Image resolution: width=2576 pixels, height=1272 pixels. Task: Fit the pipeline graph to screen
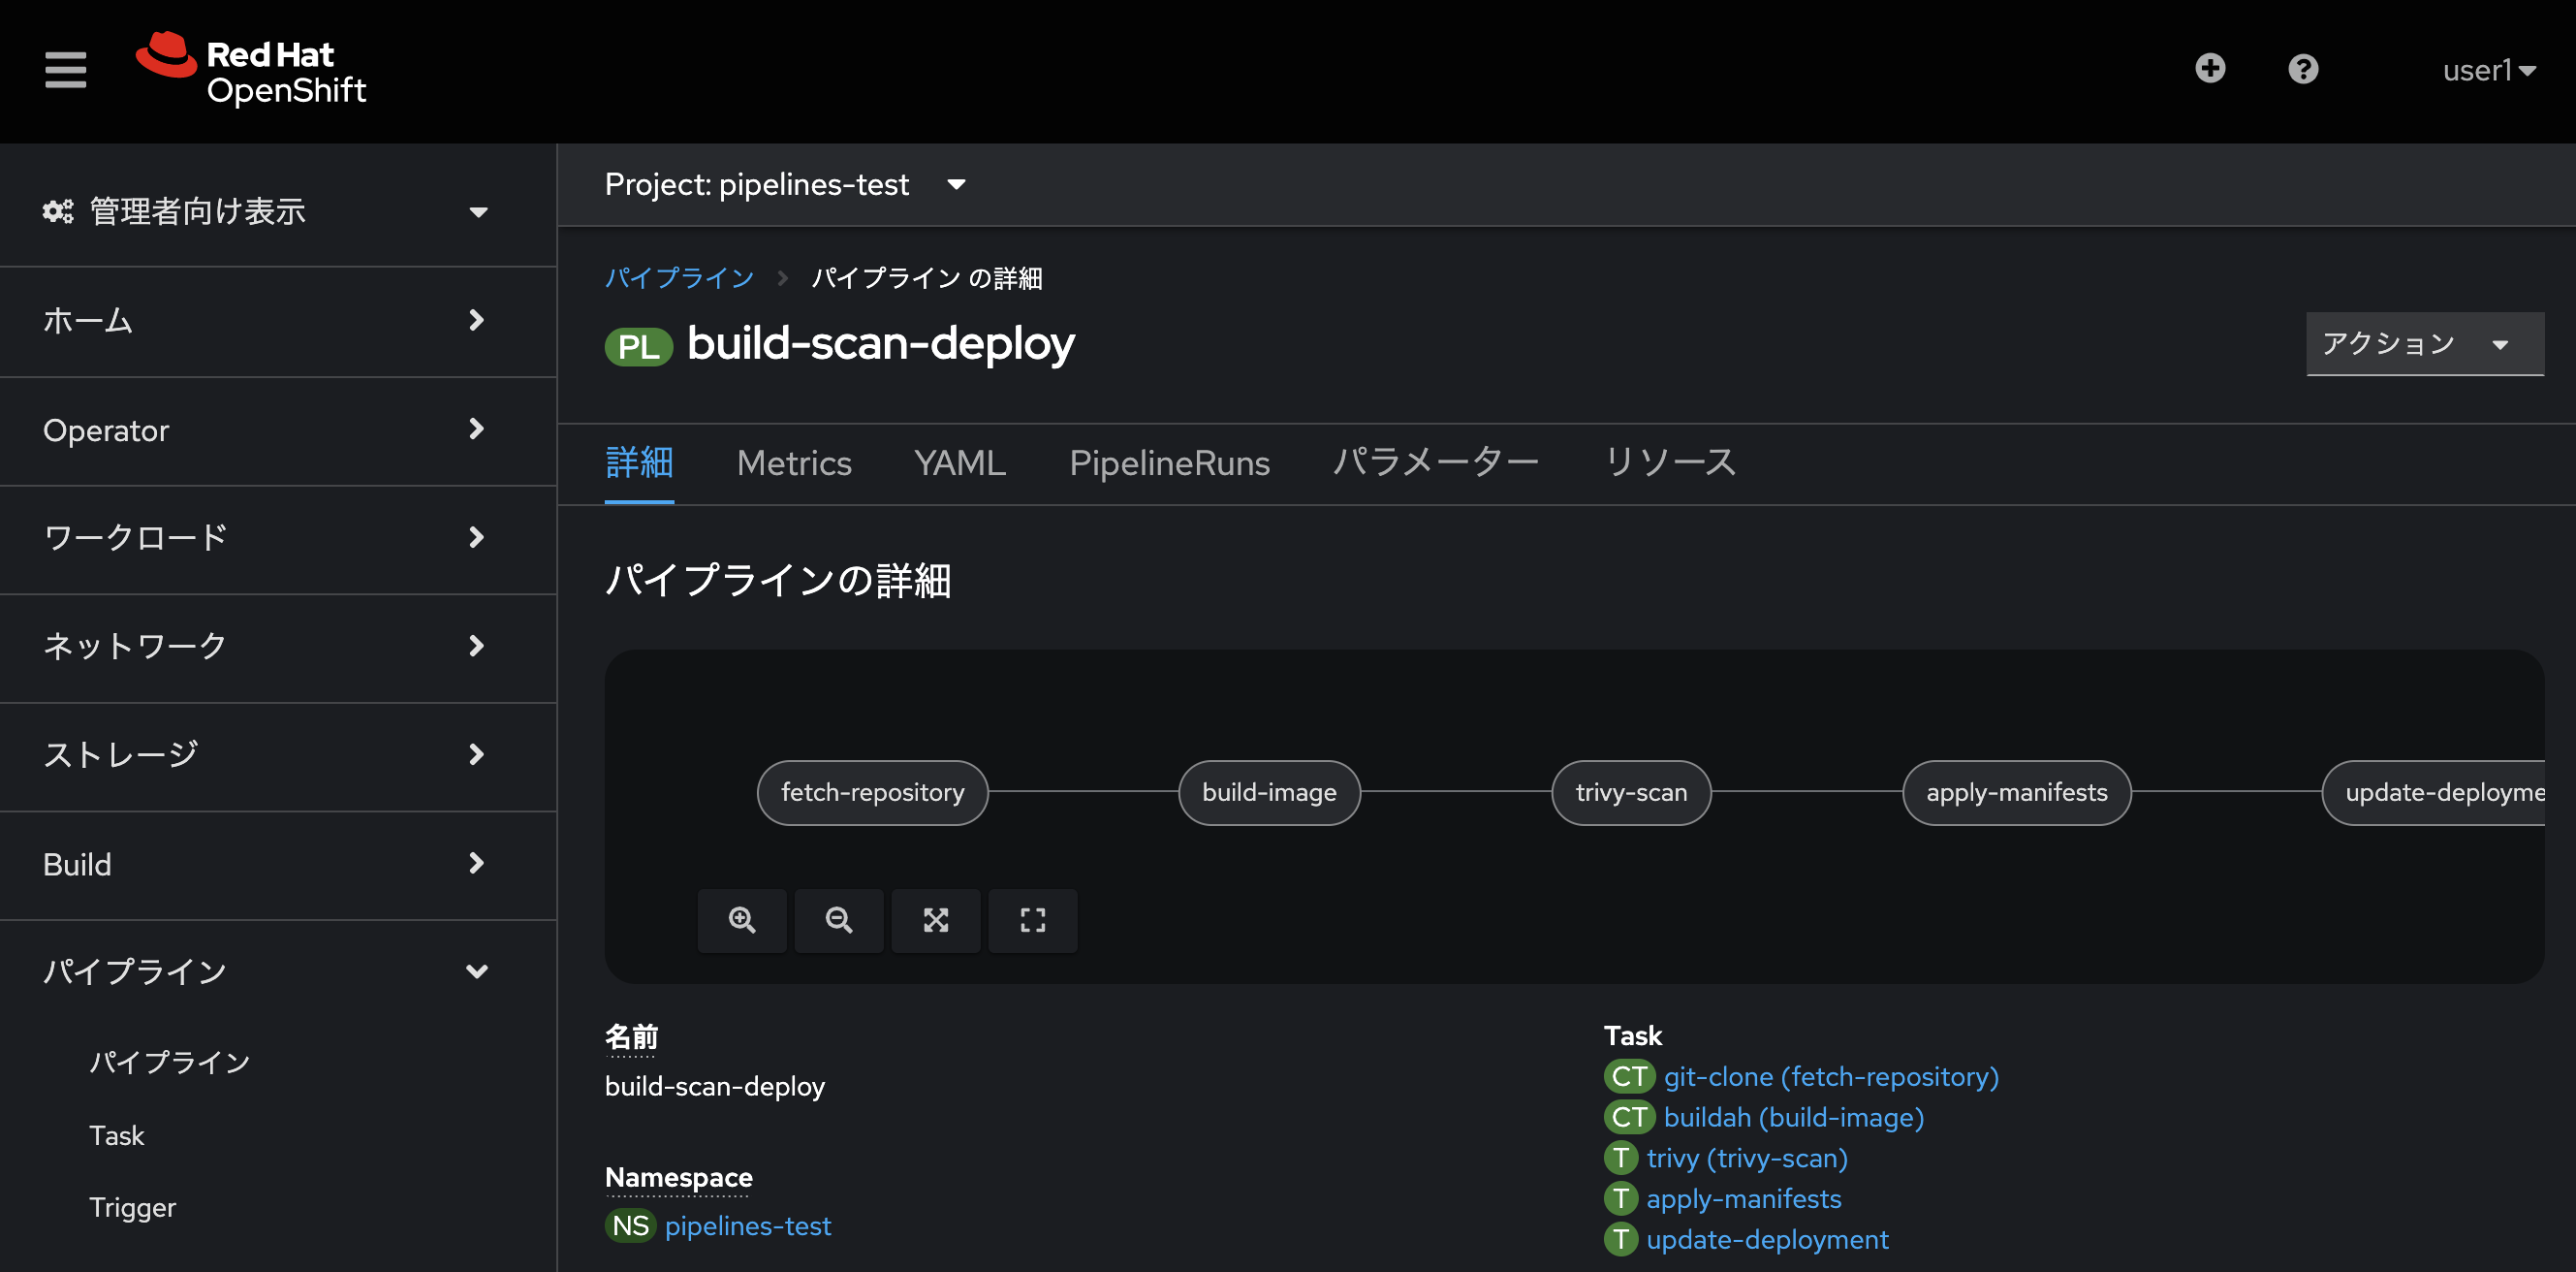click(936, 920)
